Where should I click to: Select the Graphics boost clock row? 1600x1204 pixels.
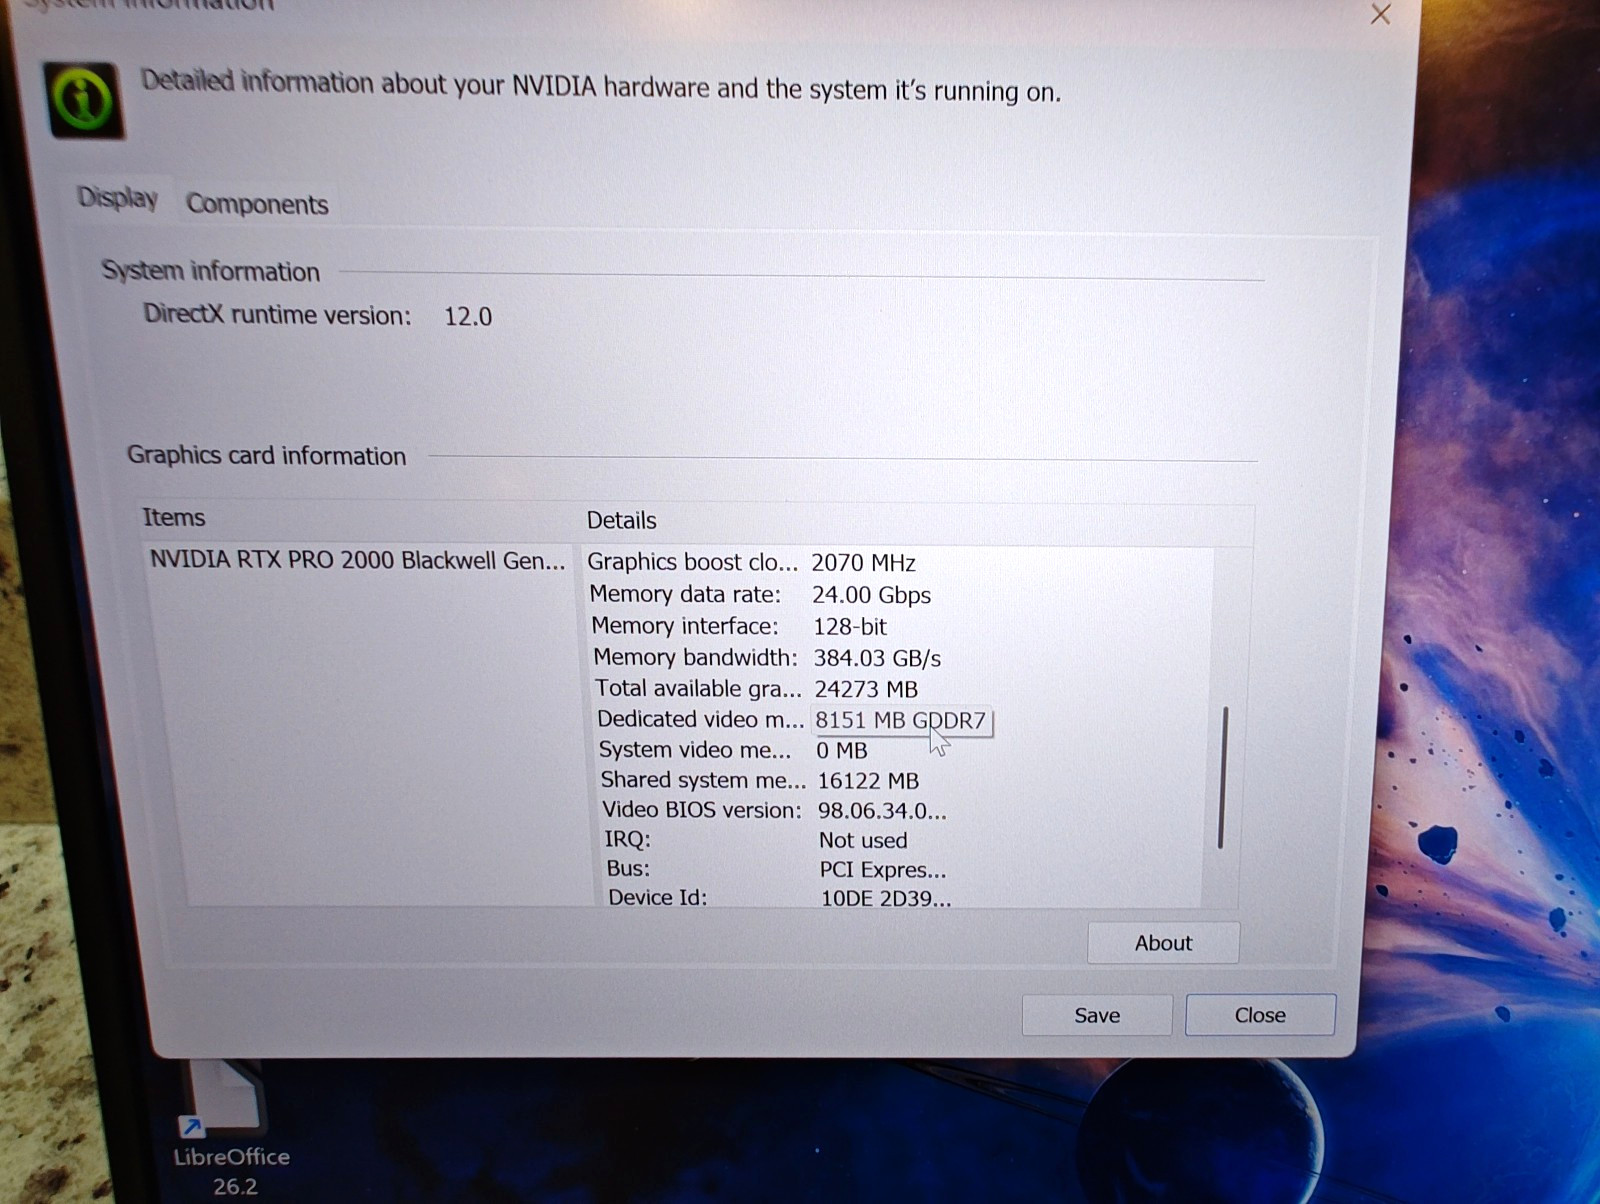point(751,562)
